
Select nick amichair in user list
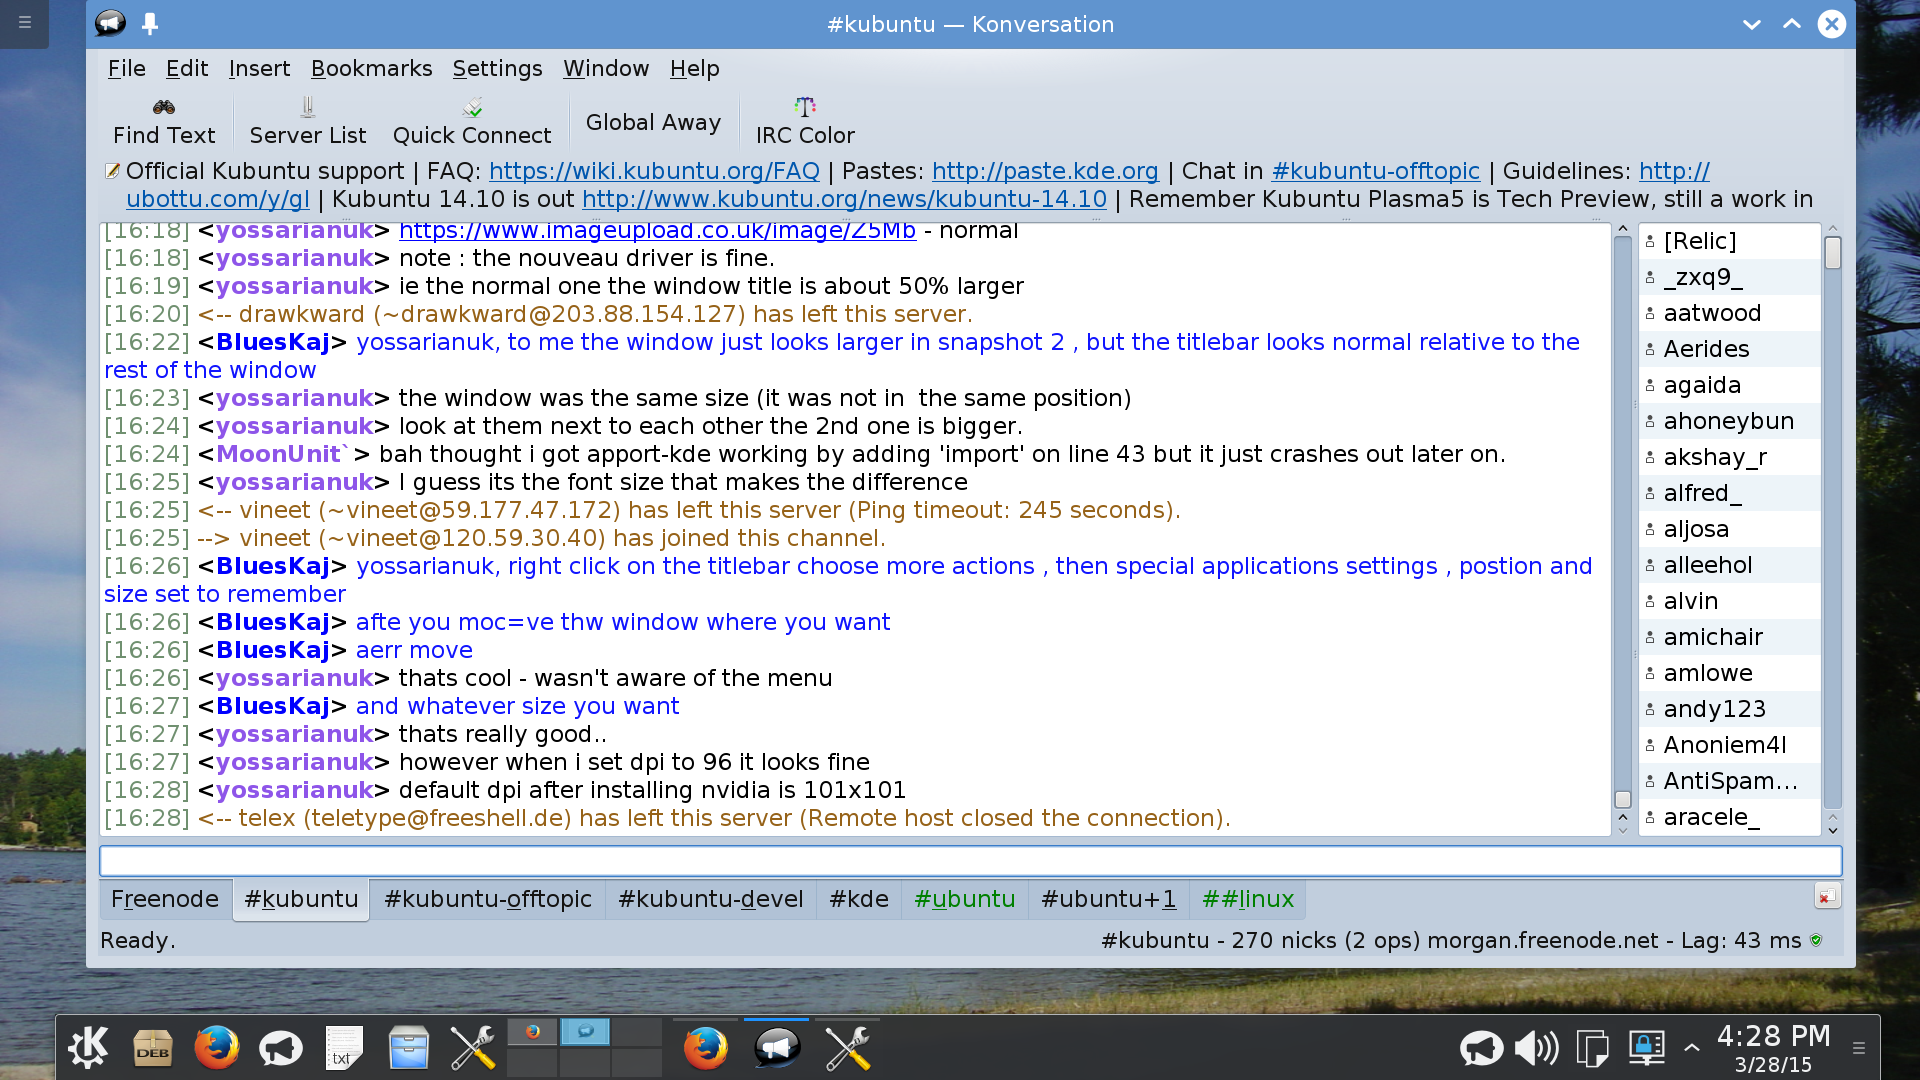(1730, 637)
